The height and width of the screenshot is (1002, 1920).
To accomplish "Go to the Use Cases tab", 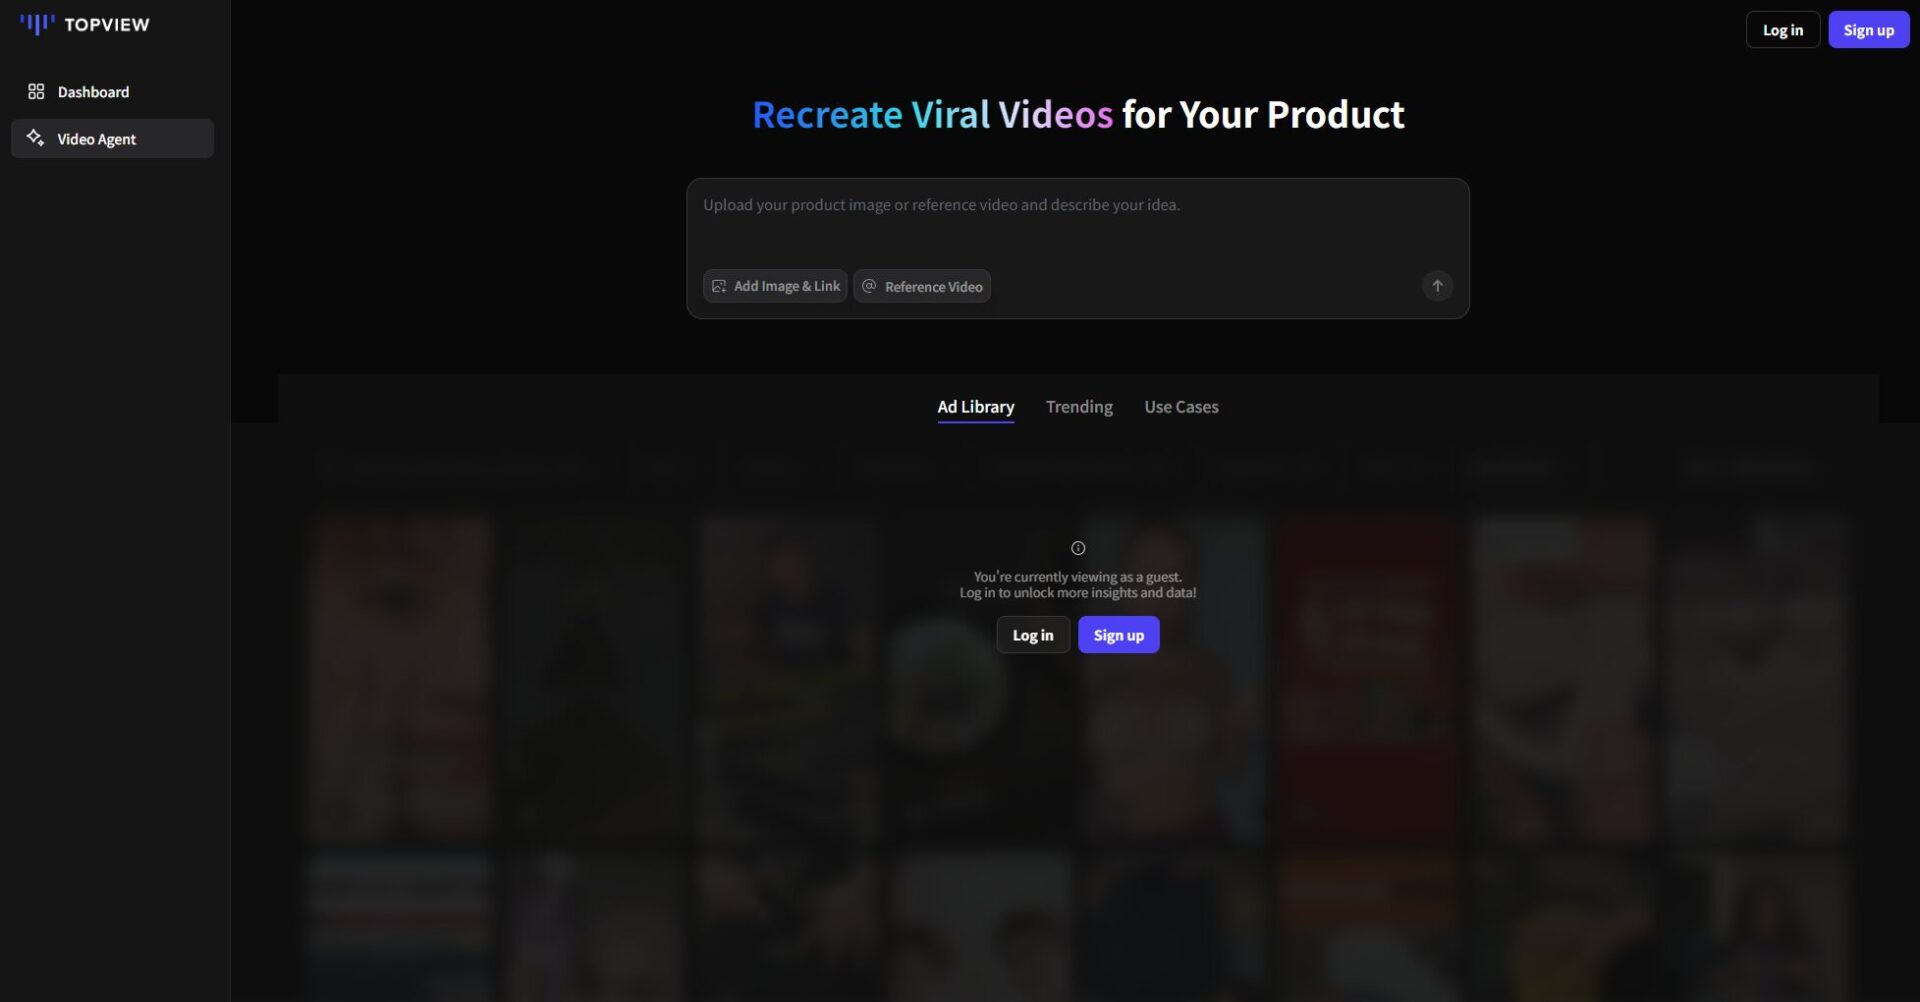I will pos(1181,407).
